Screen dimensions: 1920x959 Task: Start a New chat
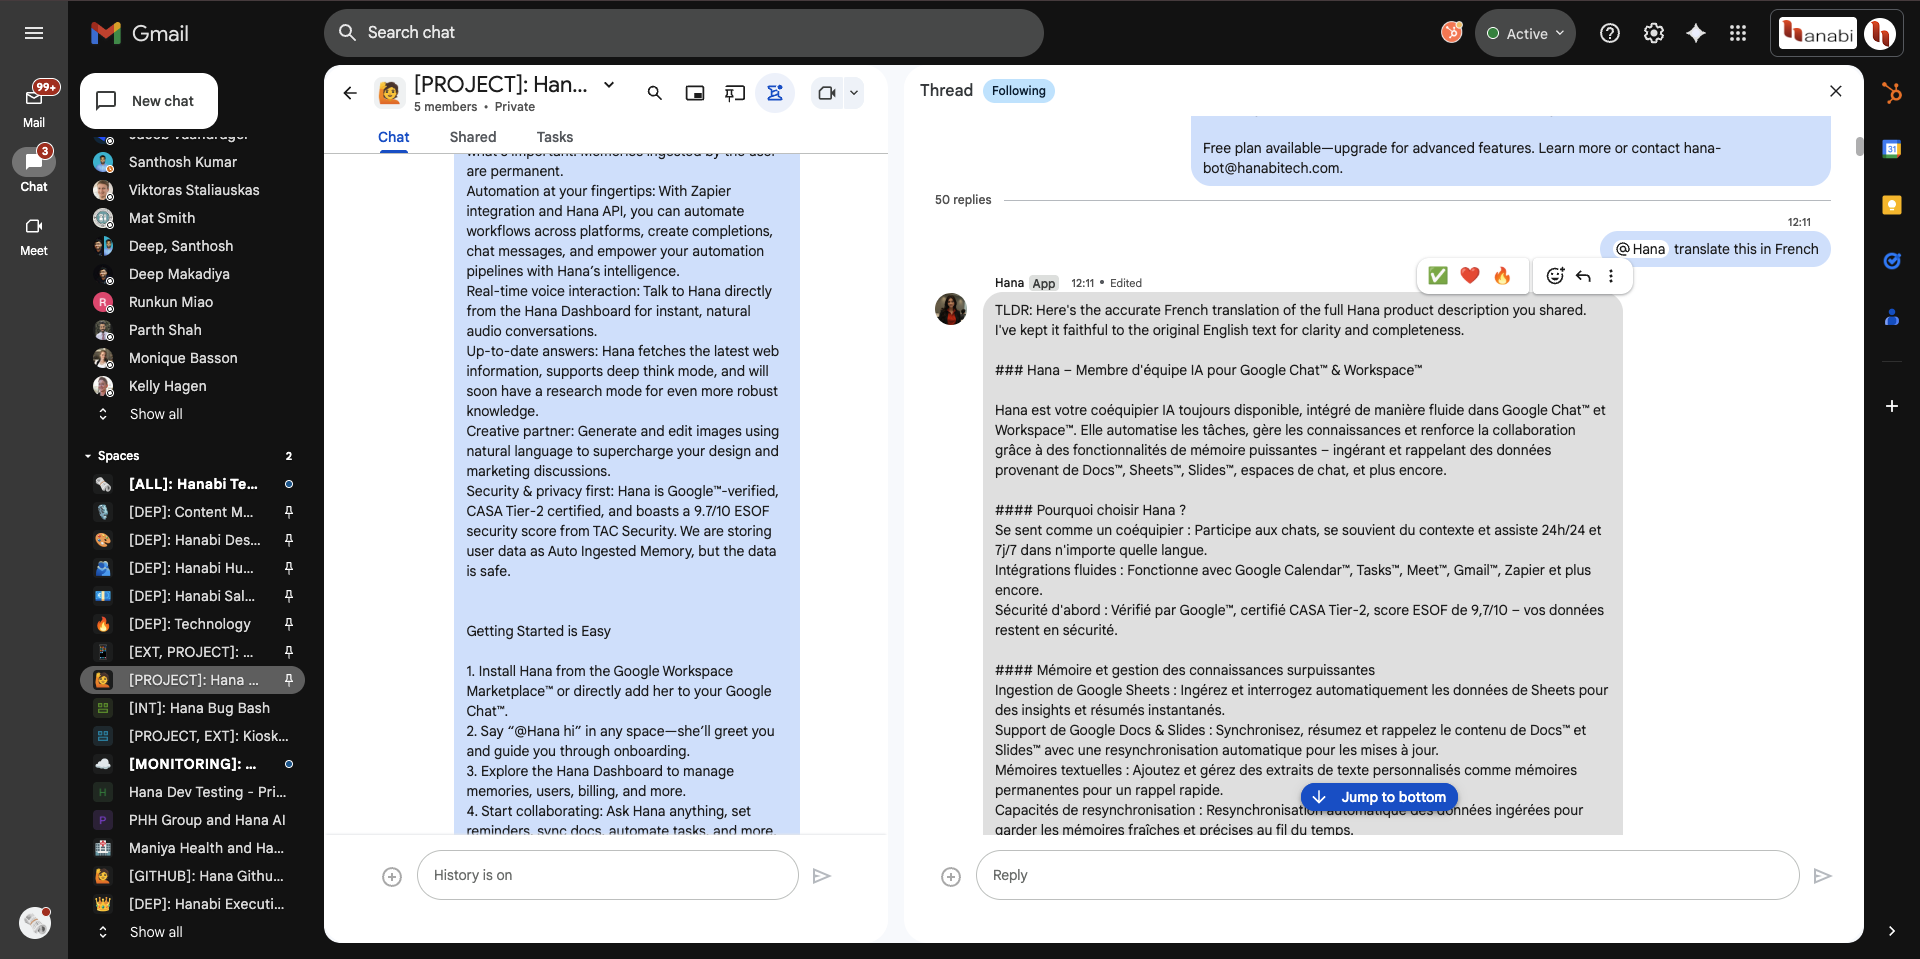[x=149, y=101]
